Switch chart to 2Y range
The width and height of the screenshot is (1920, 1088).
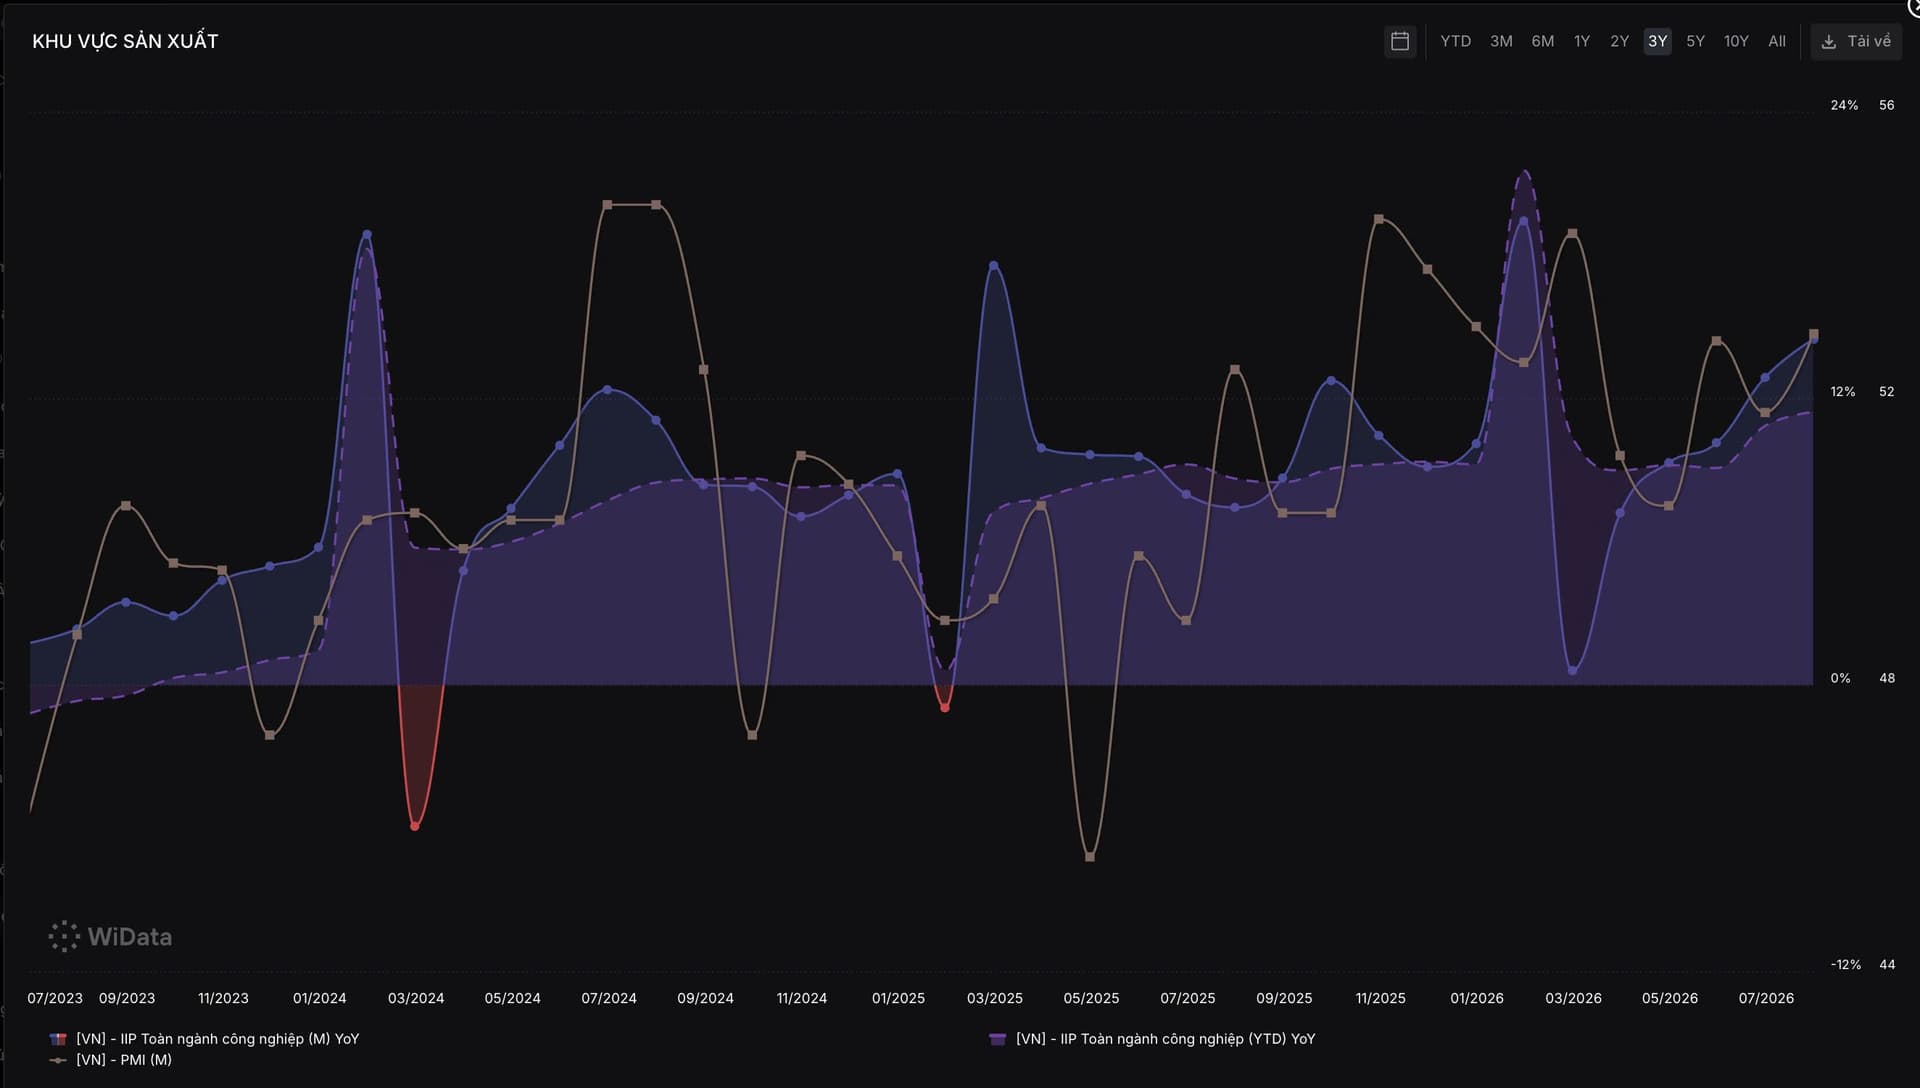(1620, 41)
